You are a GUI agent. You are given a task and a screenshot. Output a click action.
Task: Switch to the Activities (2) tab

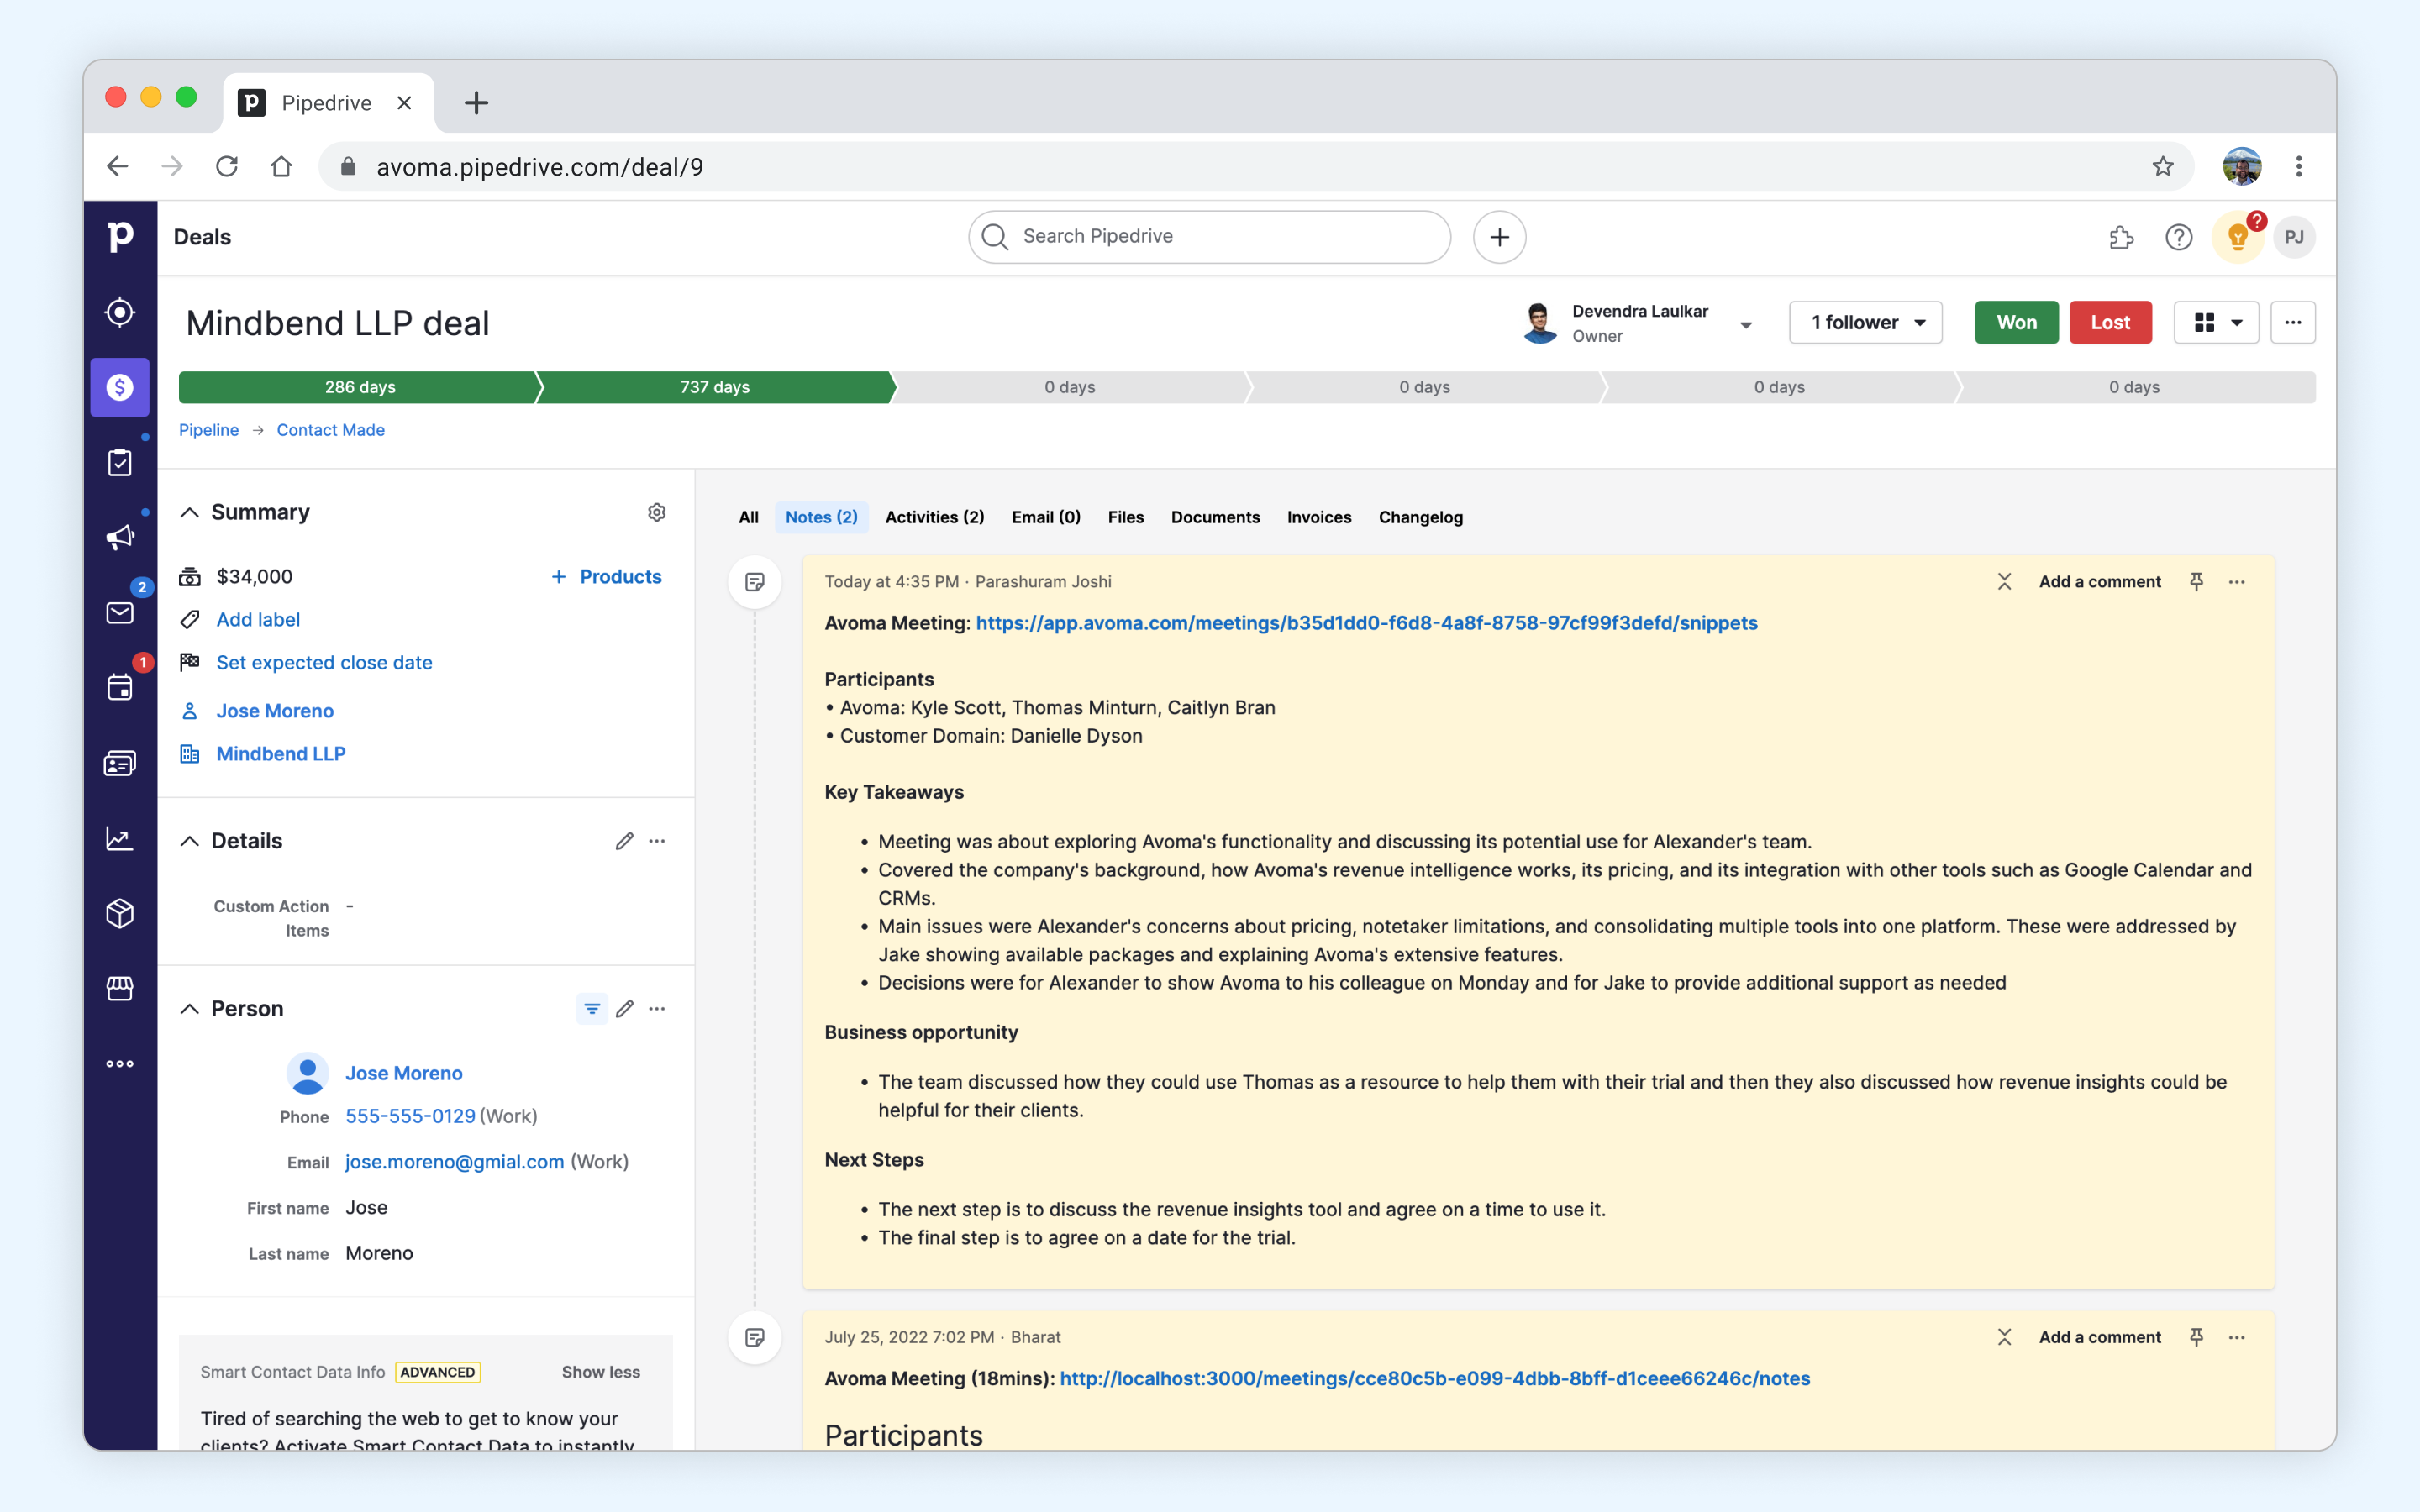click(934, 517)
